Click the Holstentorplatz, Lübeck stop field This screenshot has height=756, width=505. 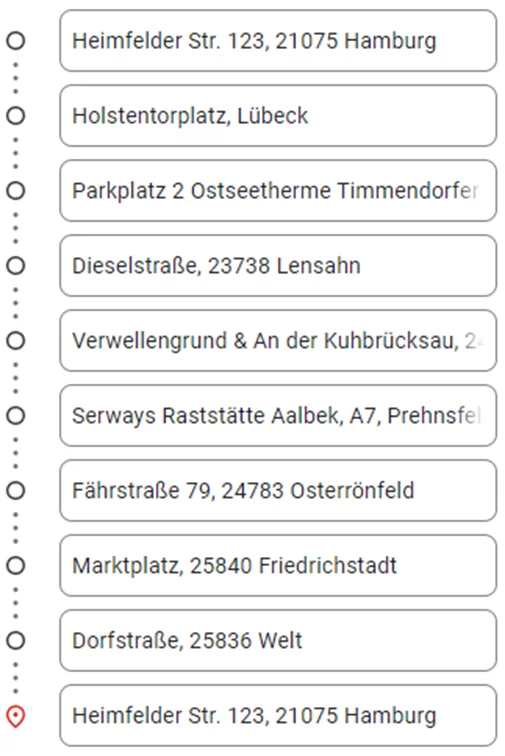click(278, 116)
